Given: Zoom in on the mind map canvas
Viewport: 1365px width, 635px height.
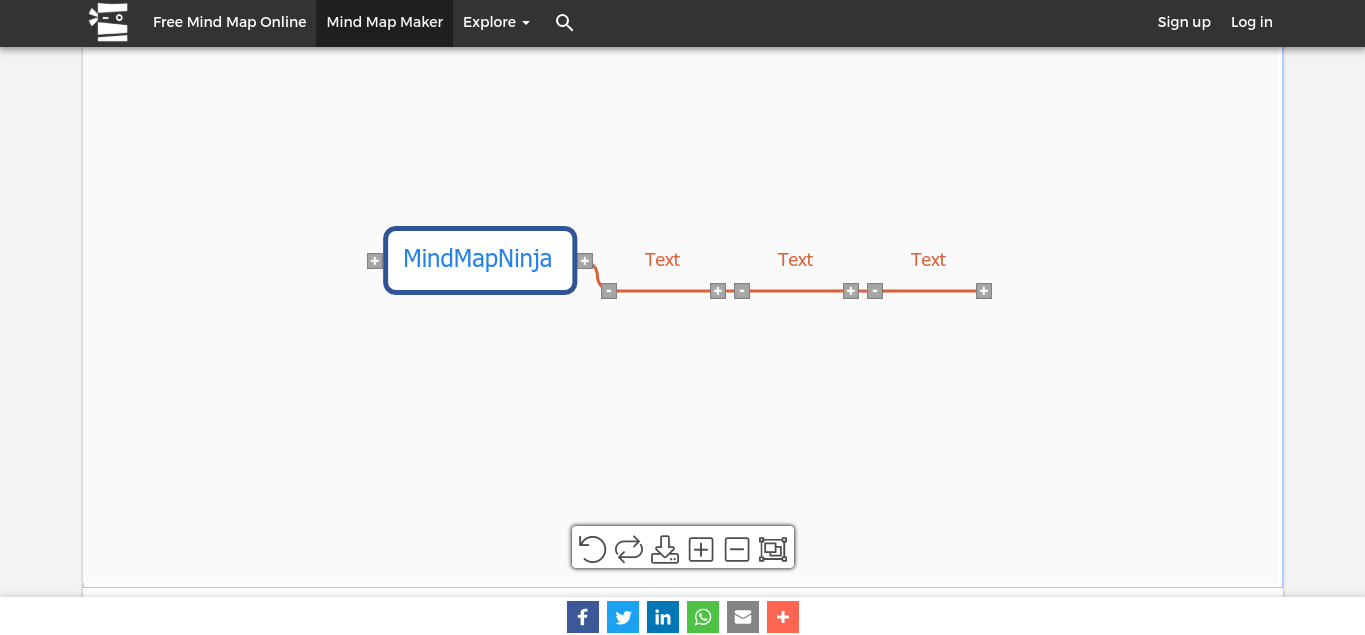Looking at the screenshot, I should tap(701, 549).
